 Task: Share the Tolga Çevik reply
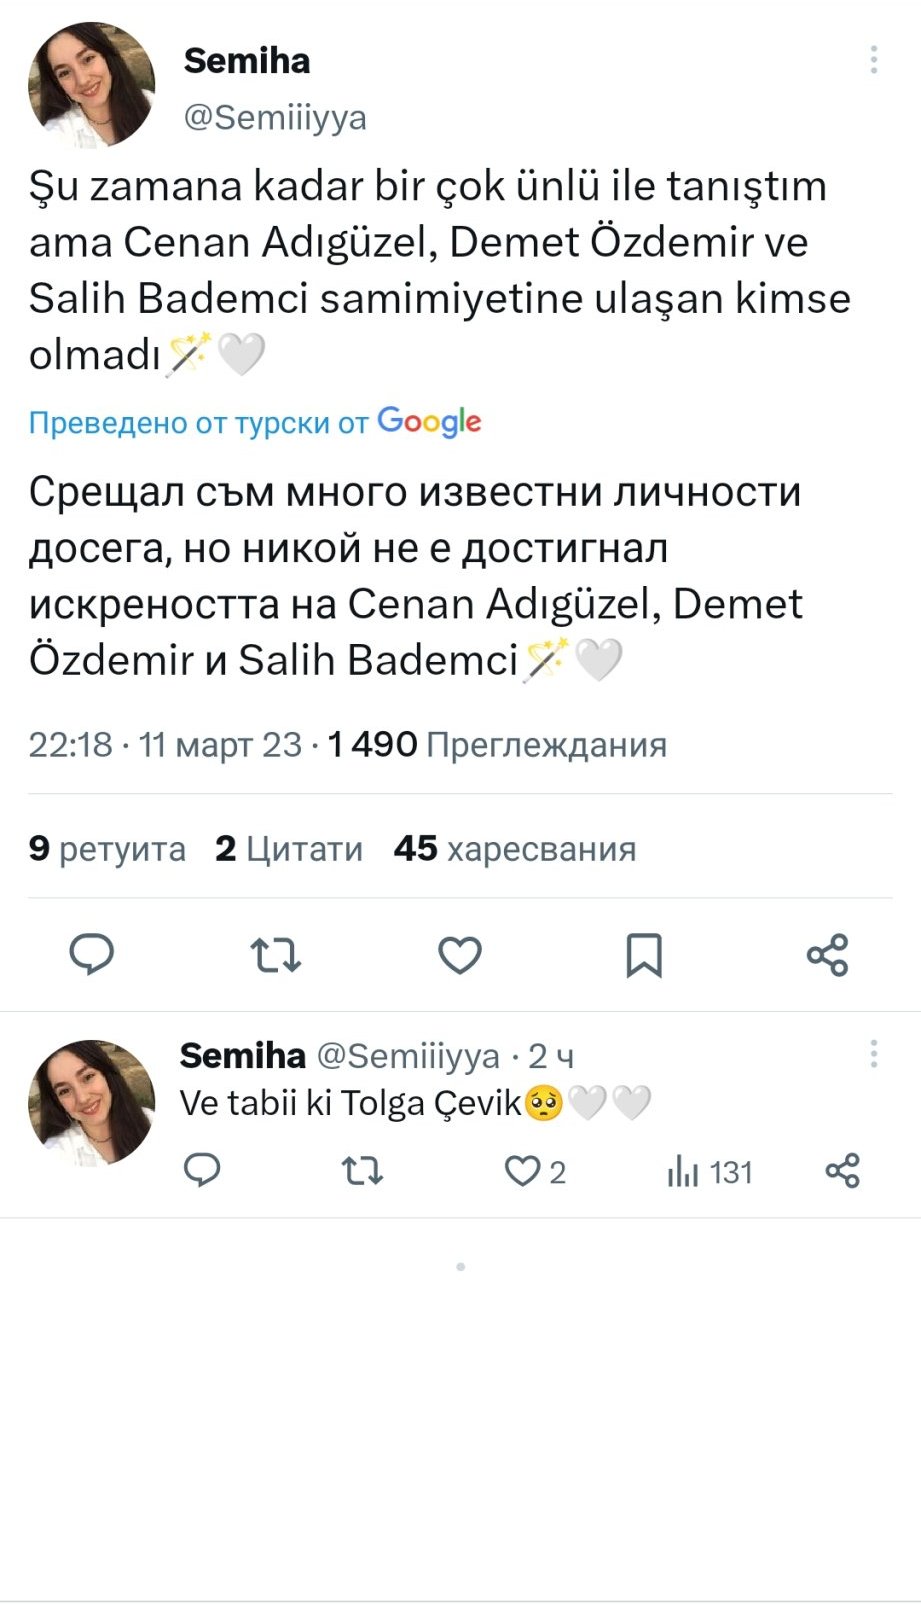point(842,1170)
